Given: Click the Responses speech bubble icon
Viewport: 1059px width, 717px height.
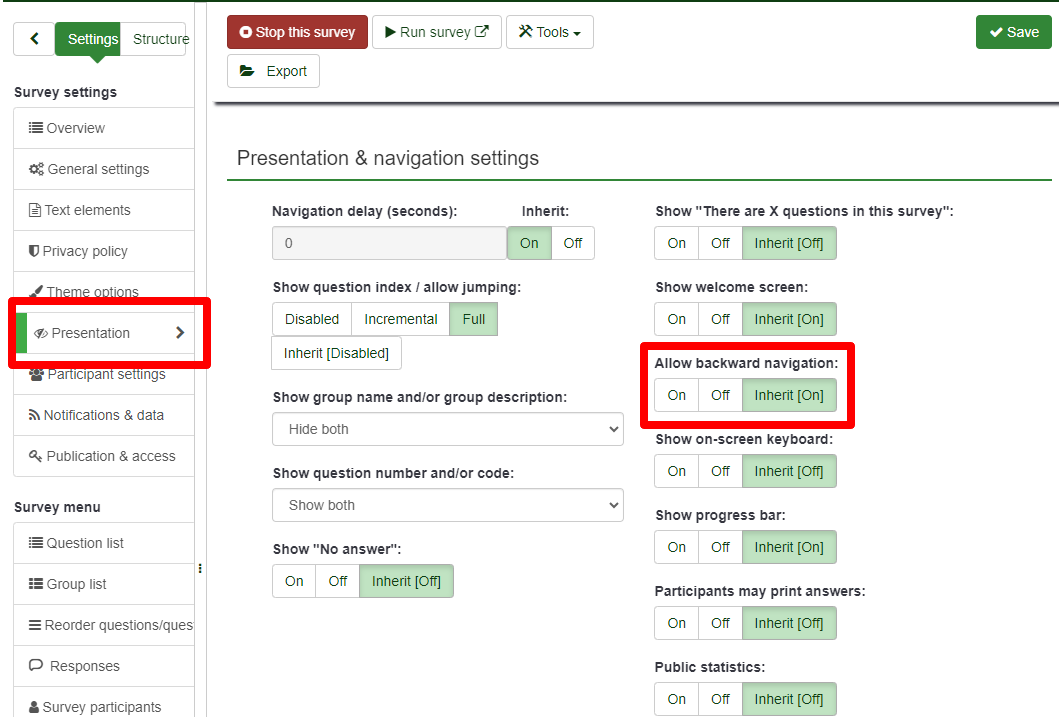Looking at the screenshot, I should coord(36,666).
